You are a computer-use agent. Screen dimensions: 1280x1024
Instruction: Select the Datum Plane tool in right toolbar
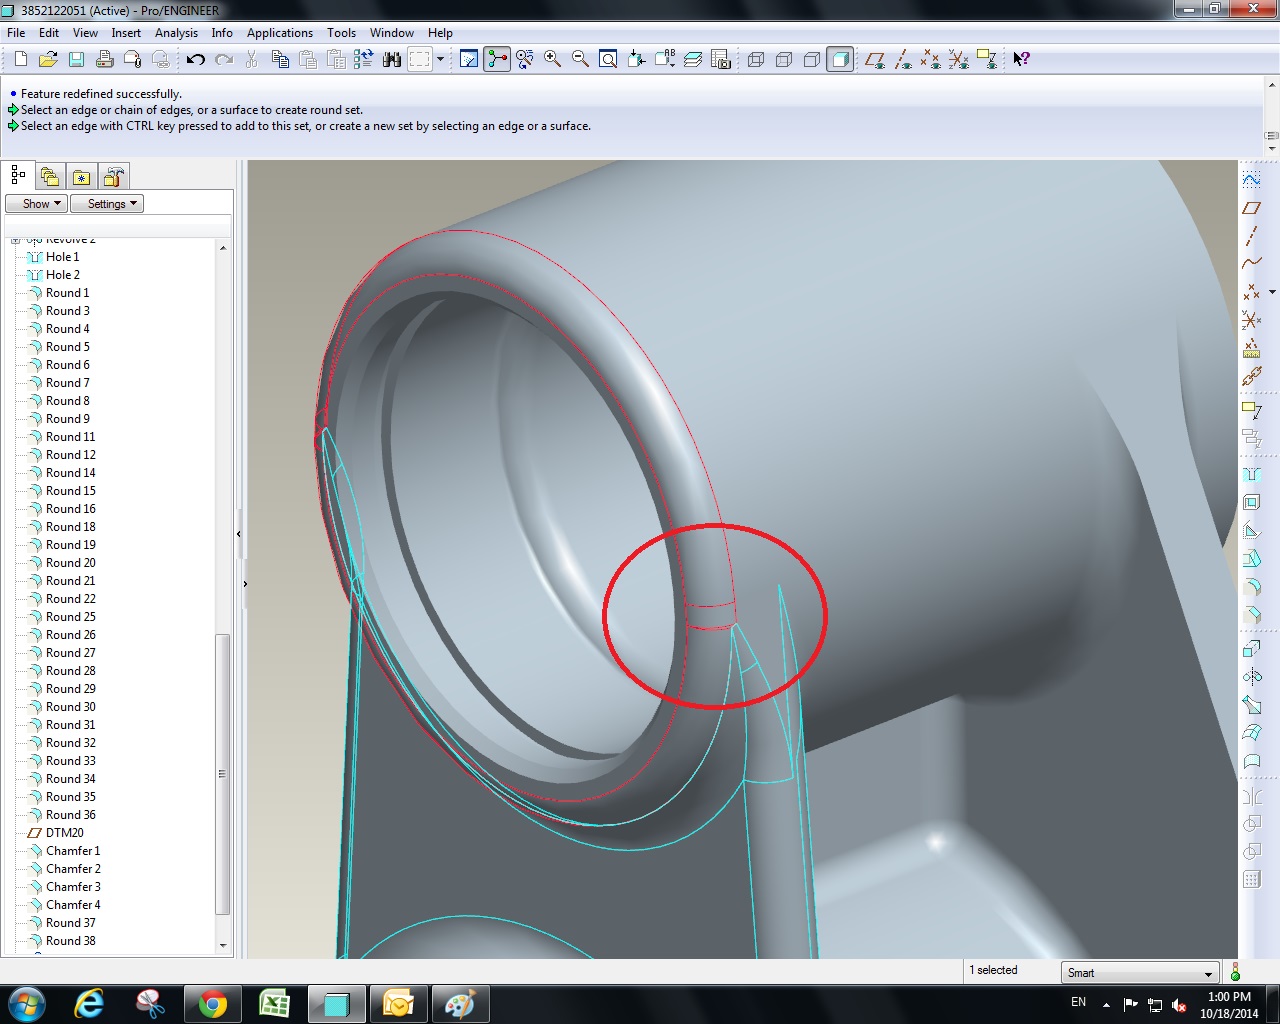1251,208
